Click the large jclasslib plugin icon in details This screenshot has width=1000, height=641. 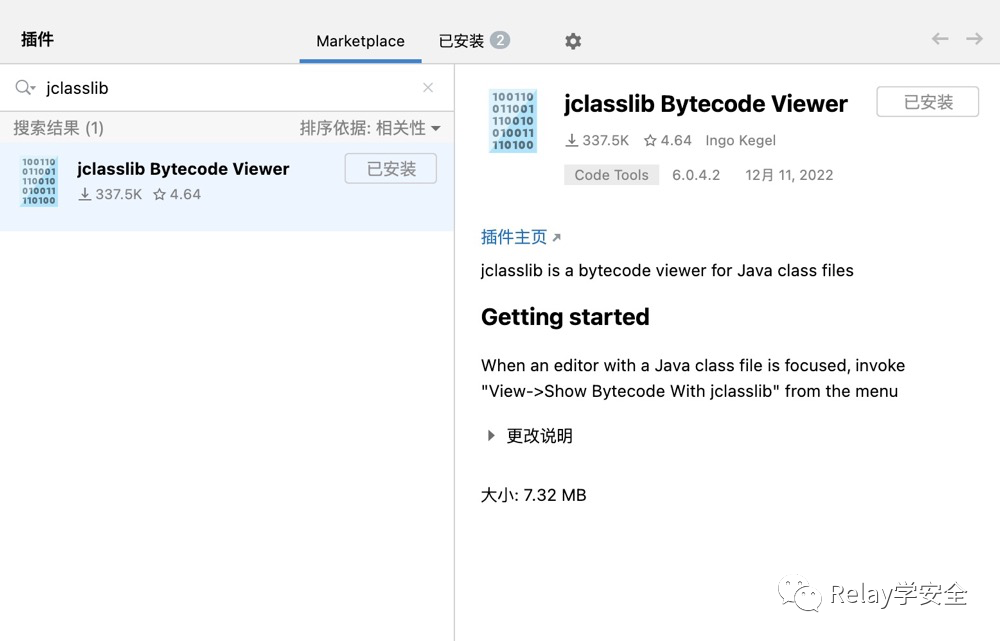coord(513,121)
